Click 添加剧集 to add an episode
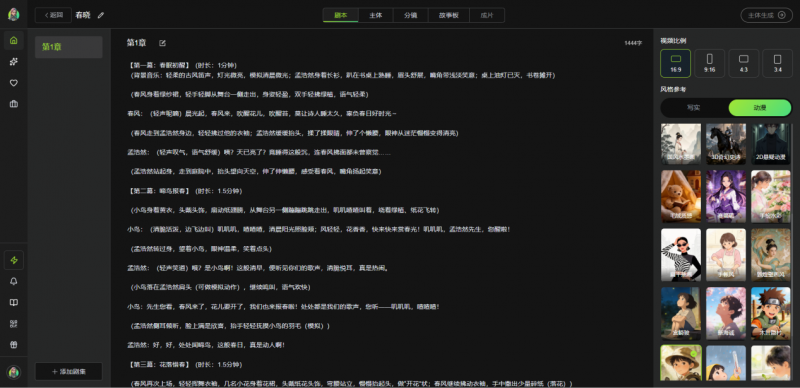800x388 pixels. click(68, 372)
